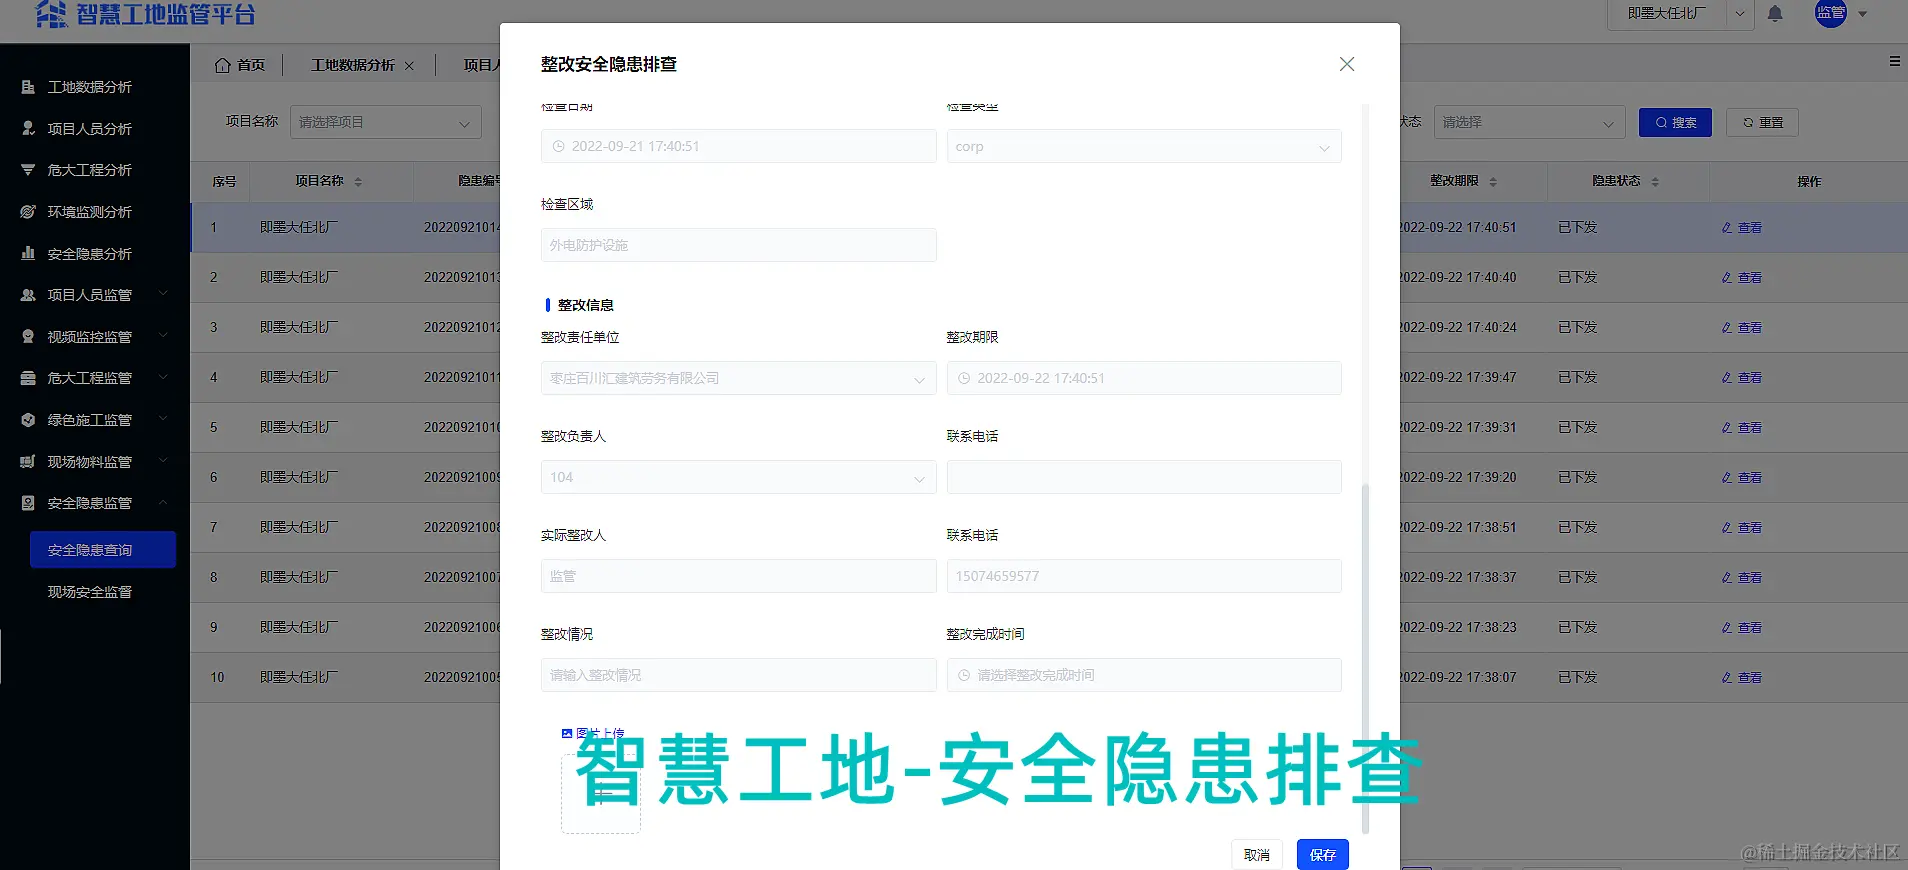Click the 检查区域 input field

[738, 245]
